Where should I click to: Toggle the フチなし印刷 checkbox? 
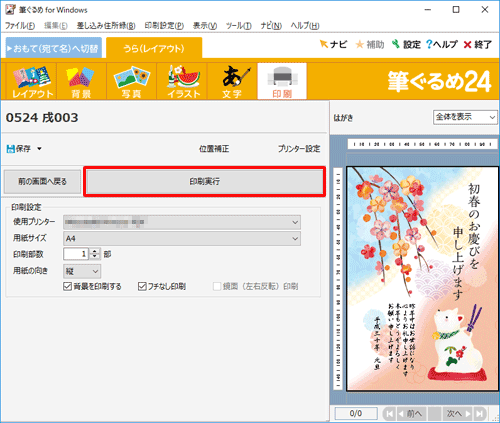142,286
